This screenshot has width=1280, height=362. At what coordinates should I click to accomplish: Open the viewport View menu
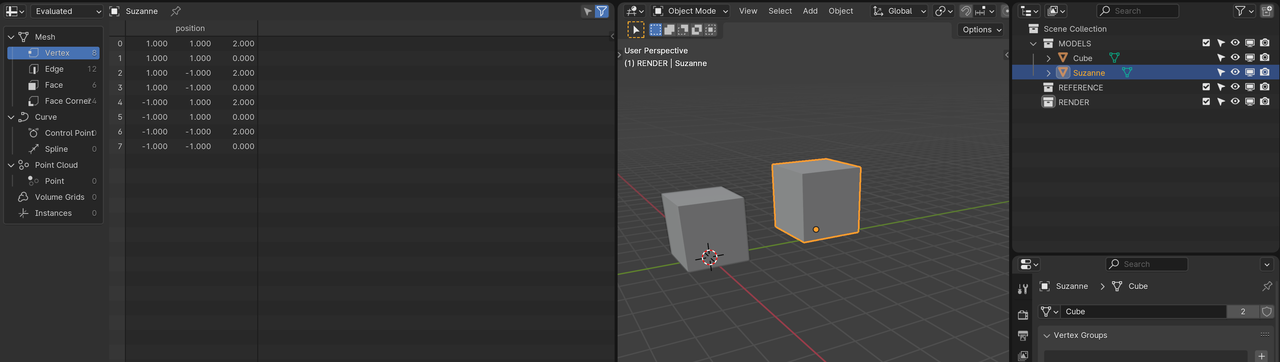(x=748, y=11)
